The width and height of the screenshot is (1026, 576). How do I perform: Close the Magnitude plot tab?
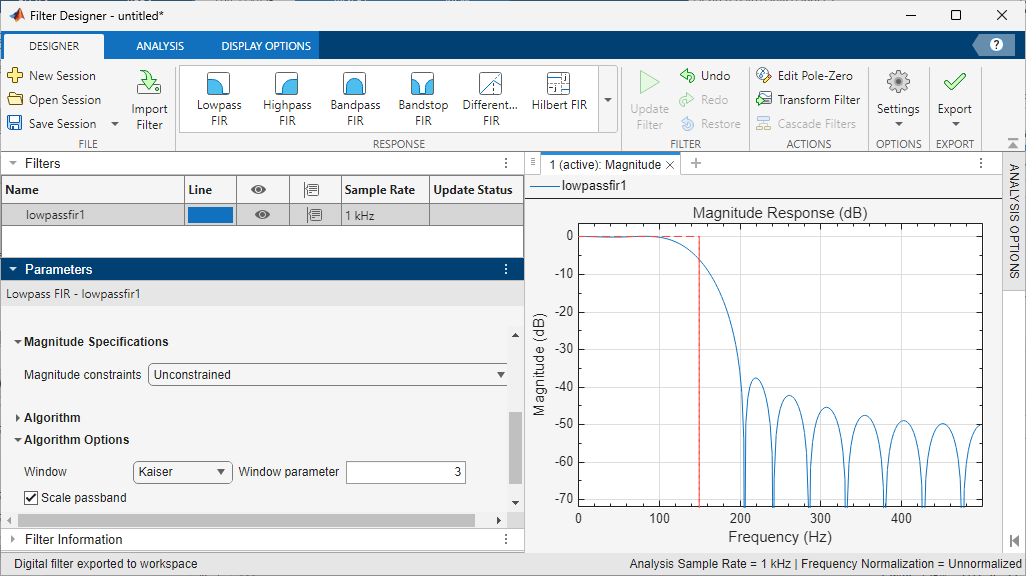[670, 165]
